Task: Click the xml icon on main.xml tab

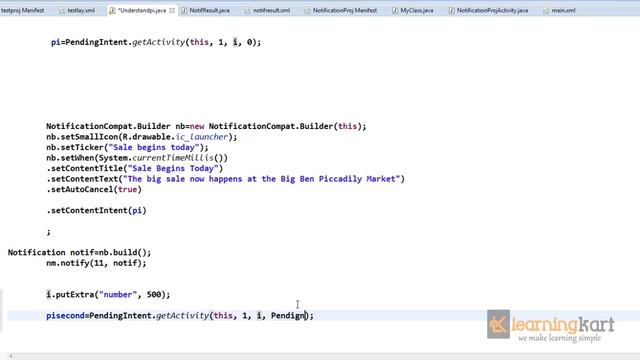Action: pos(546,11)
